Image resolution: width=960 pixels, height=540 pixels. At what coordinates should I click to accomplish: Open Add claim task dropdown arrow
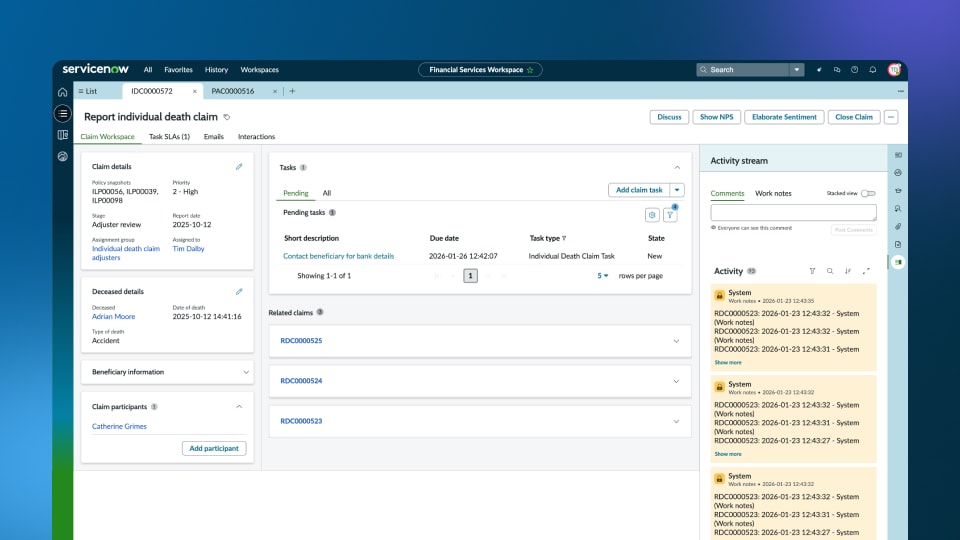pyautogui.click(x=677, y=190)
